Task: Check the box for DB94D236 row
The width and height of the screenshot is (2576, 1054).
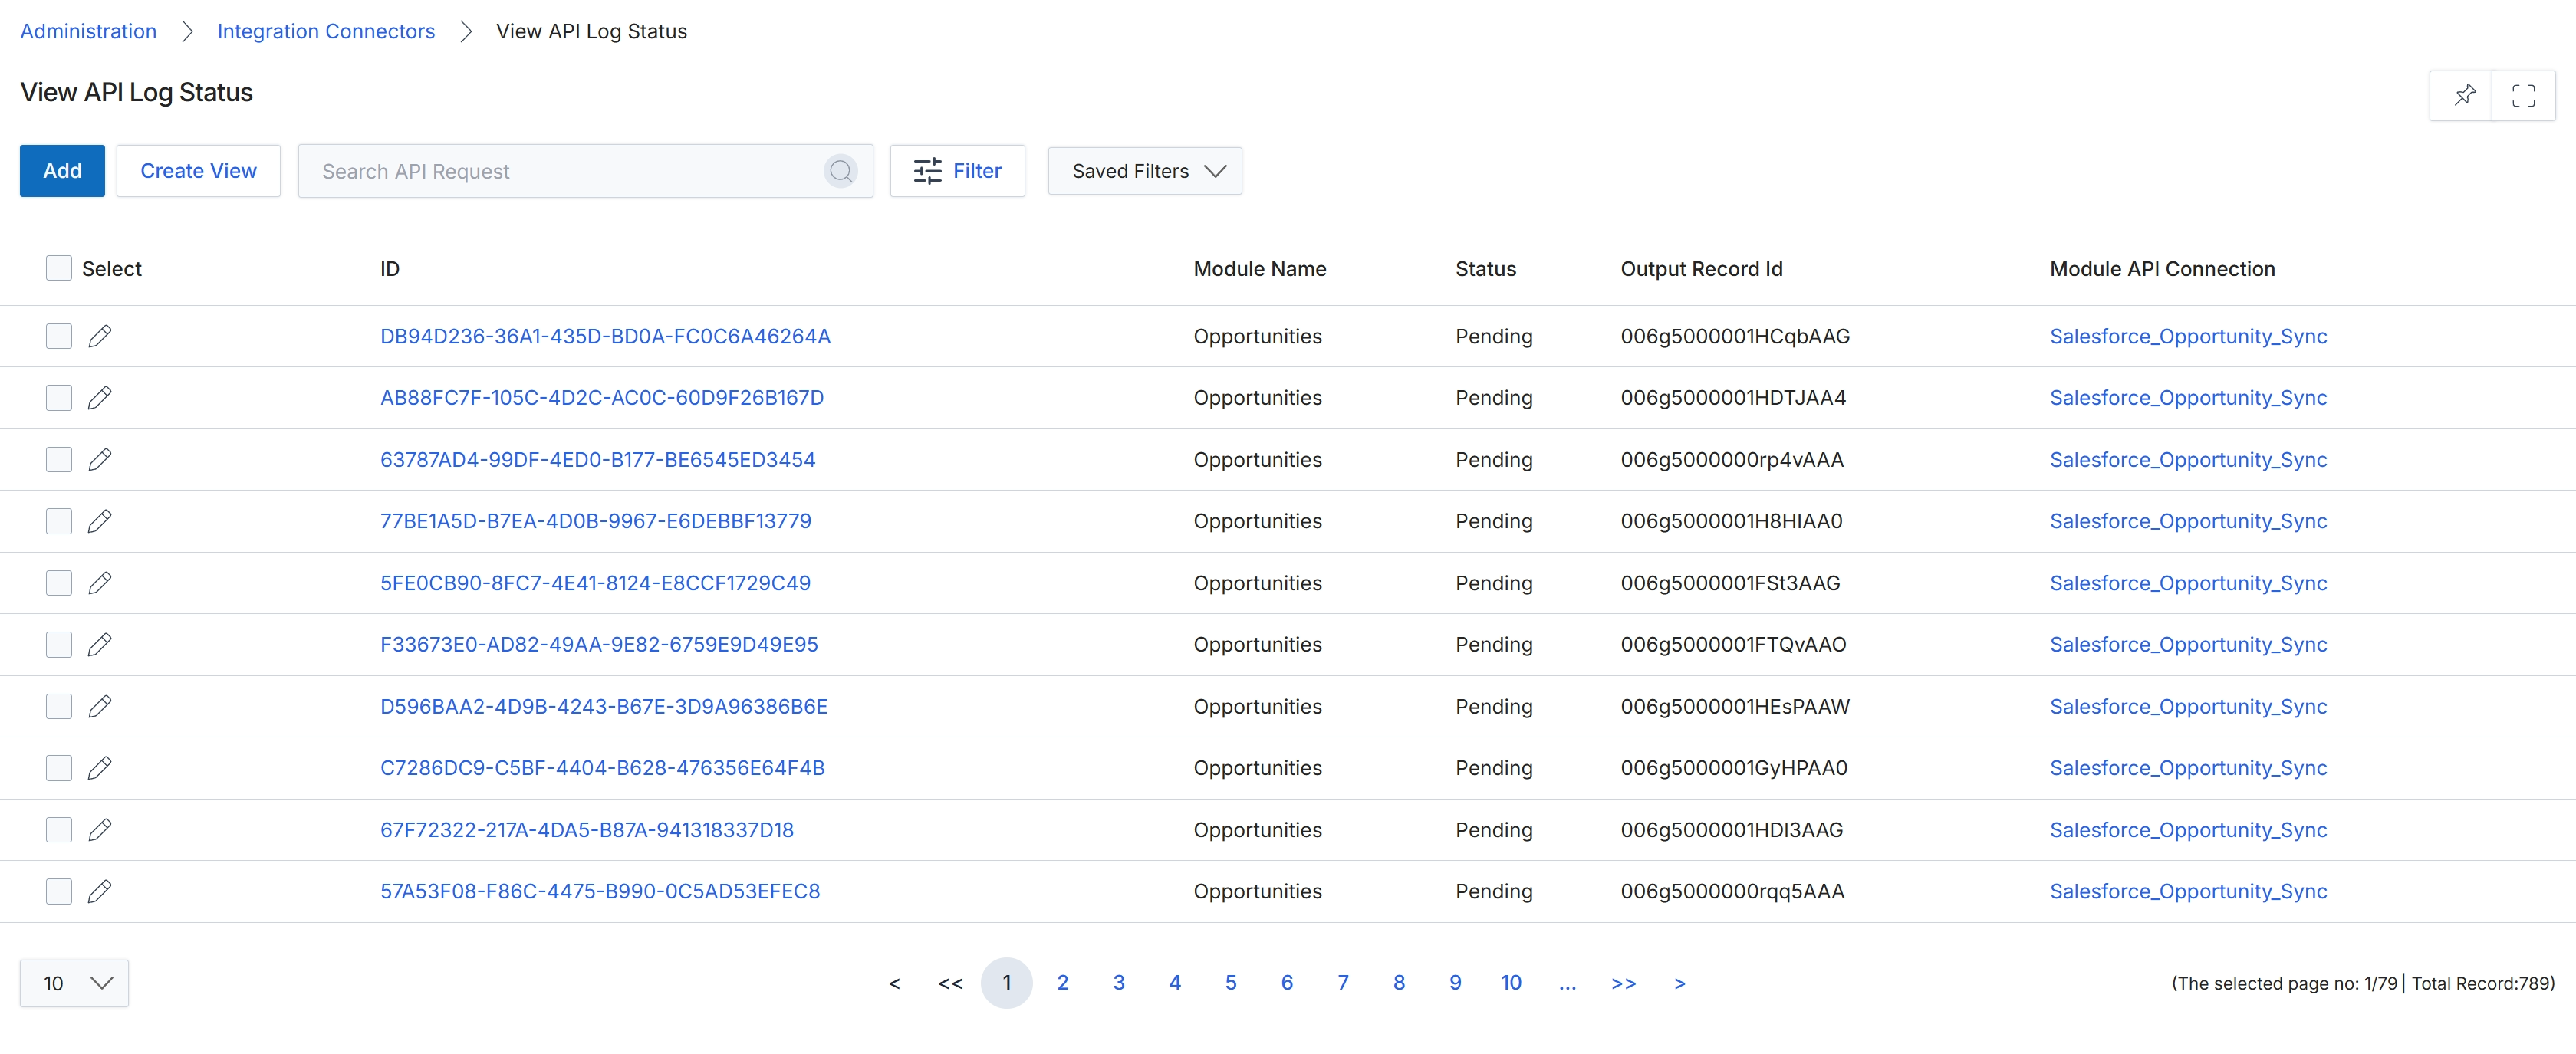Action: (59, 336)
